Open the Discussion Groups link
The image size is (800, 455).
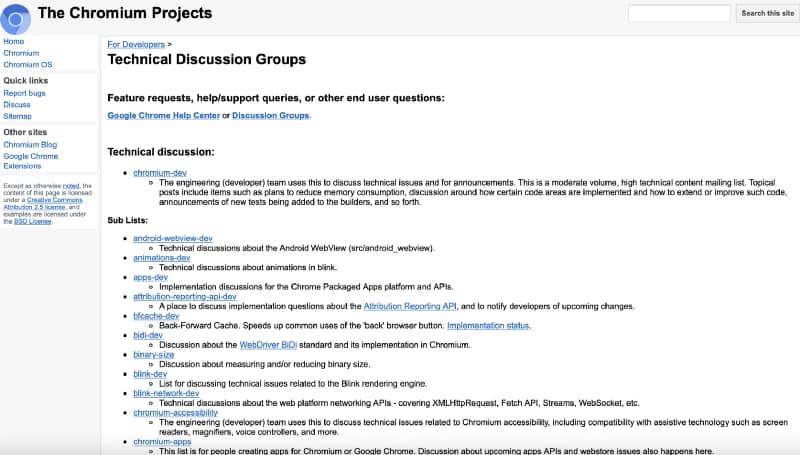pos(271,115)
